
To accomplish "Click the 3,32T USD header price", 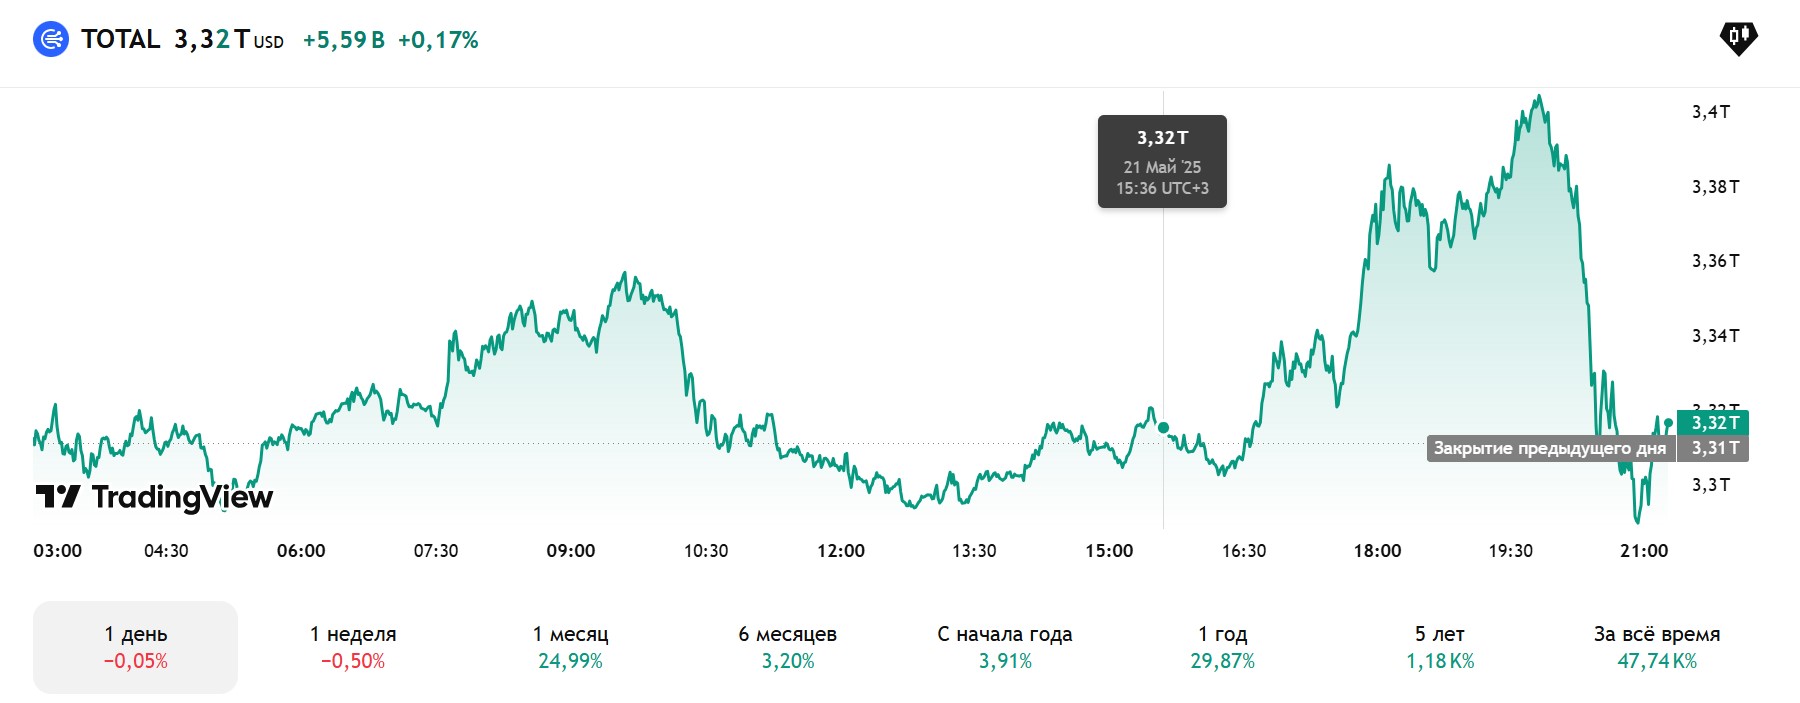I will pyautogui.click(x=228, y=39).
